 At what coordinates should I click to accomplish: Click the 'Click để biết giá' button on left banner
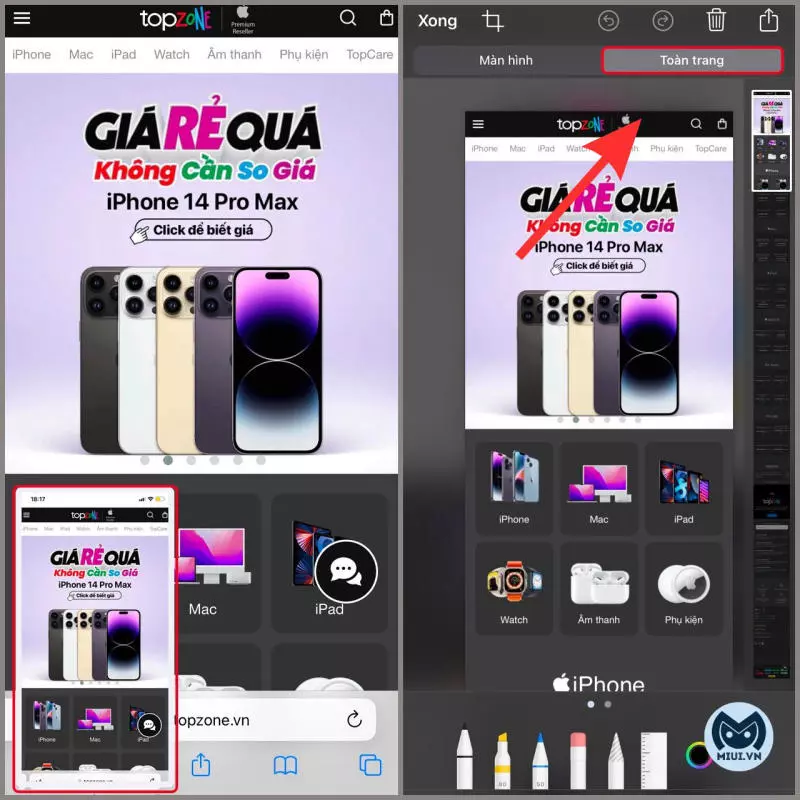203,230
